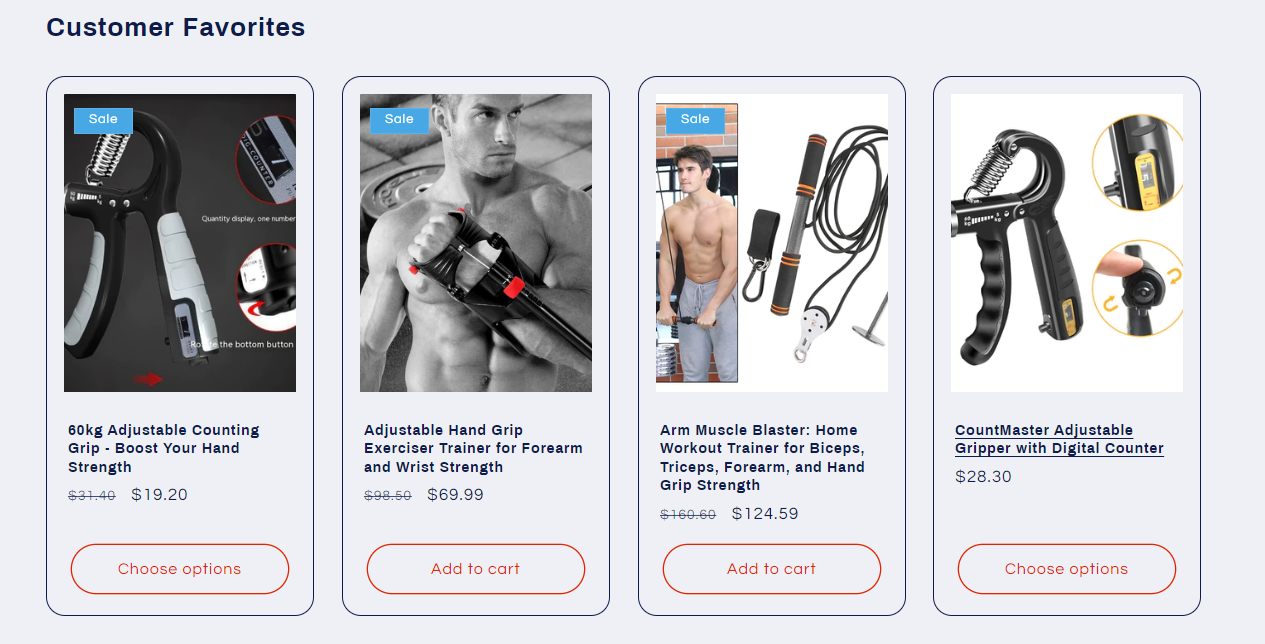Click the Sale badge on the Arm Muscle Blaster
Viewport: 1265px width, 644px height.
tap(695, 119)
